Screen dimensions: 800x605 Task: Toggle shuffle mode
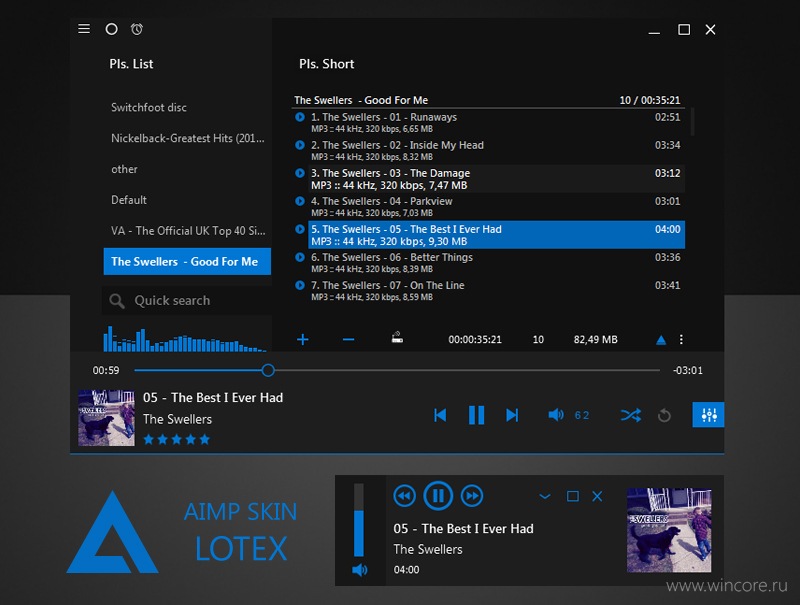[631, 415]
